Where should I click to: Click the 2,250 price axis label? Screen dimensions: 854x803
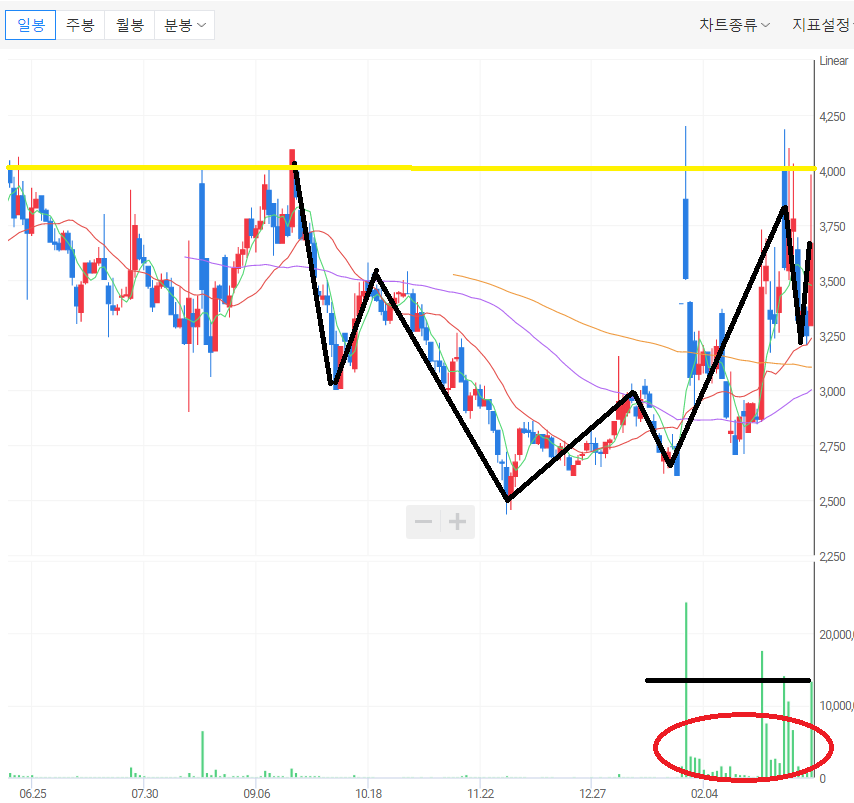832,557
